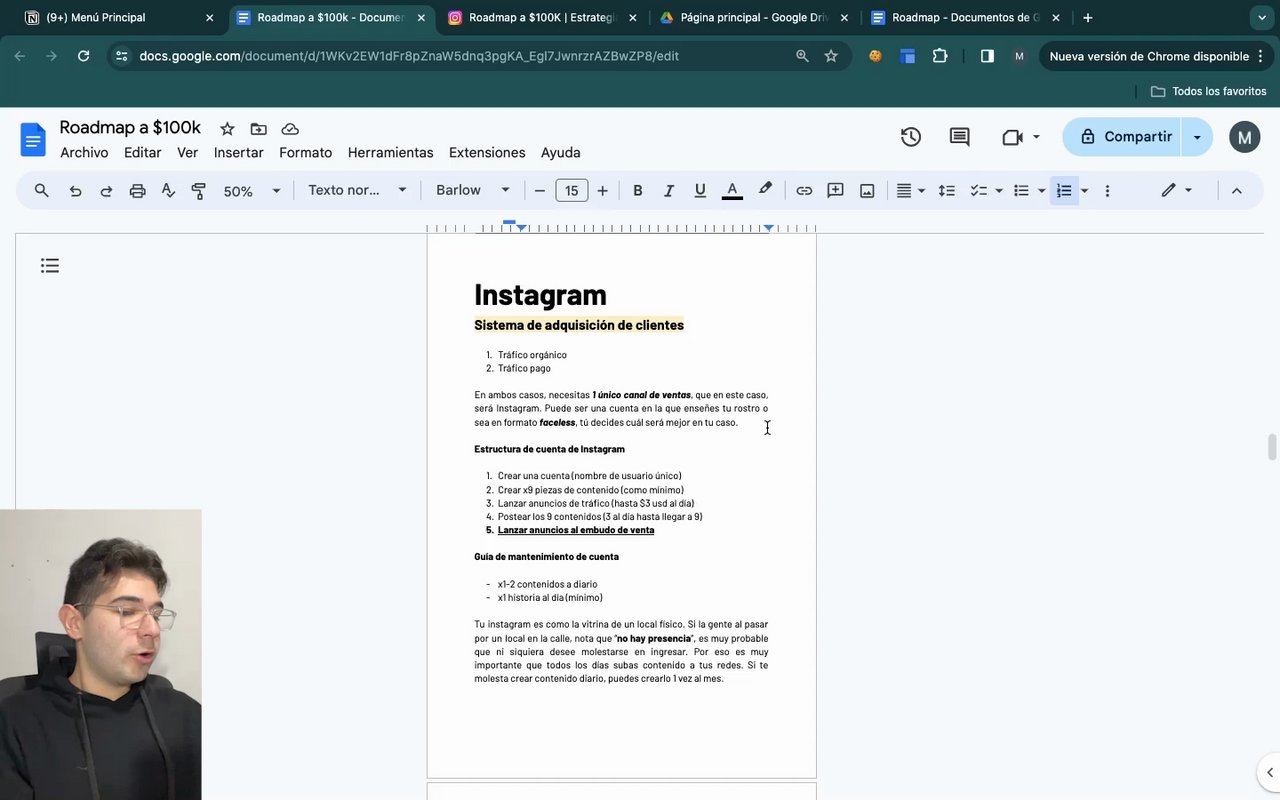Add a comment from the toolbar
The image size is (1280, 800).
click(x=835, y=190)
